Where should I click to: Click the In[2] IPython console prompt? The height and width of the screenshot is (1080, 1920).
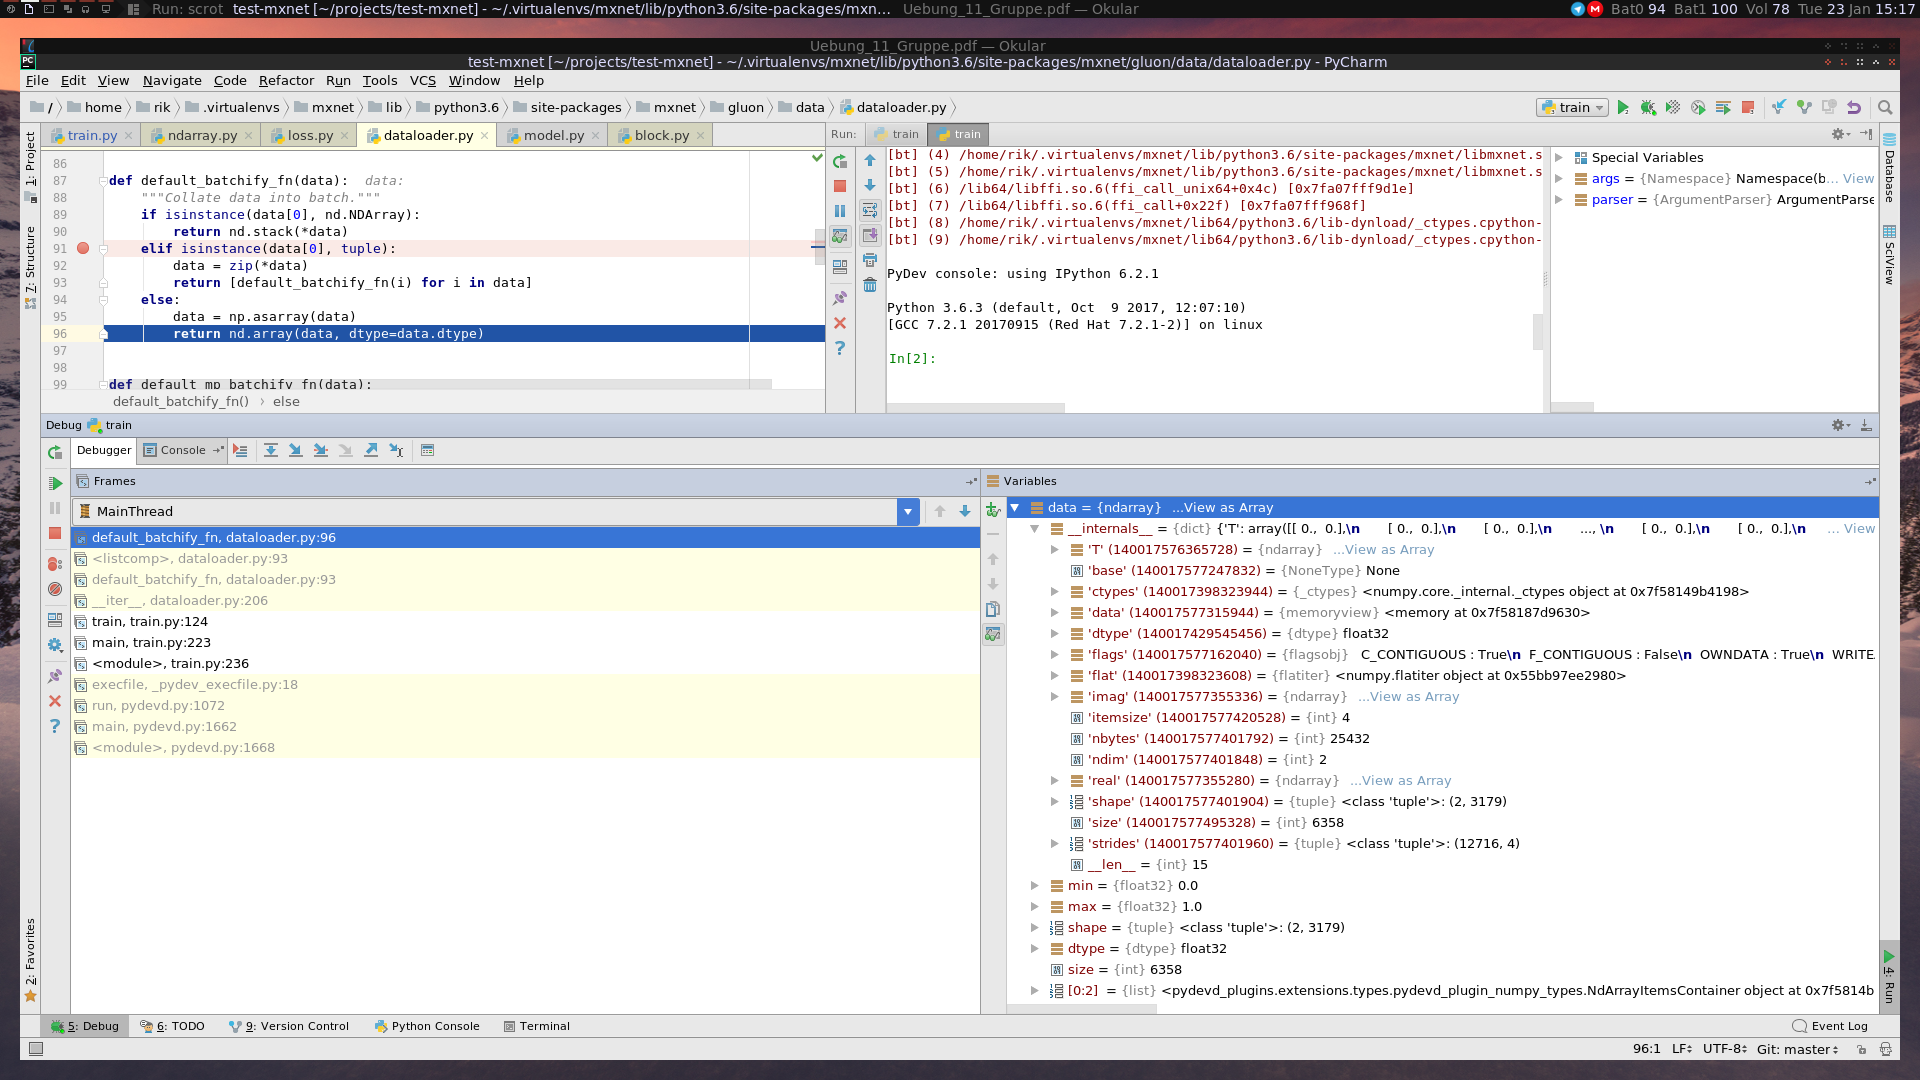[911, 358]
